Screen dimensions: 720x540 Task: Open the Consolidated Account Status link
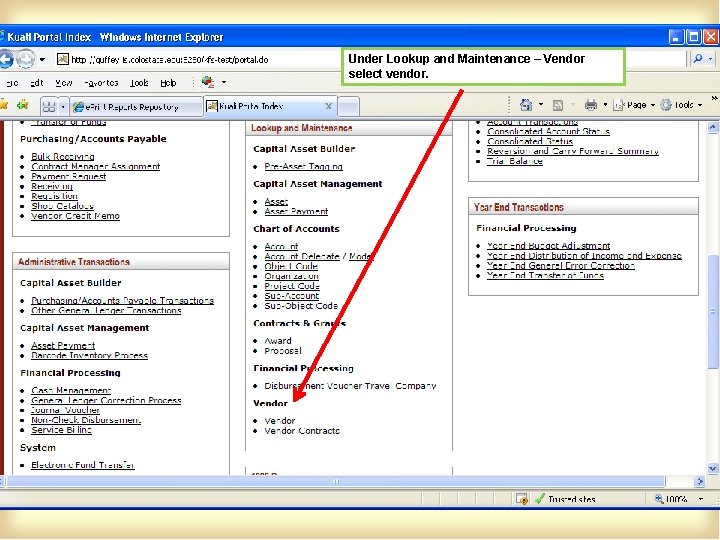[x=548, y=131]
